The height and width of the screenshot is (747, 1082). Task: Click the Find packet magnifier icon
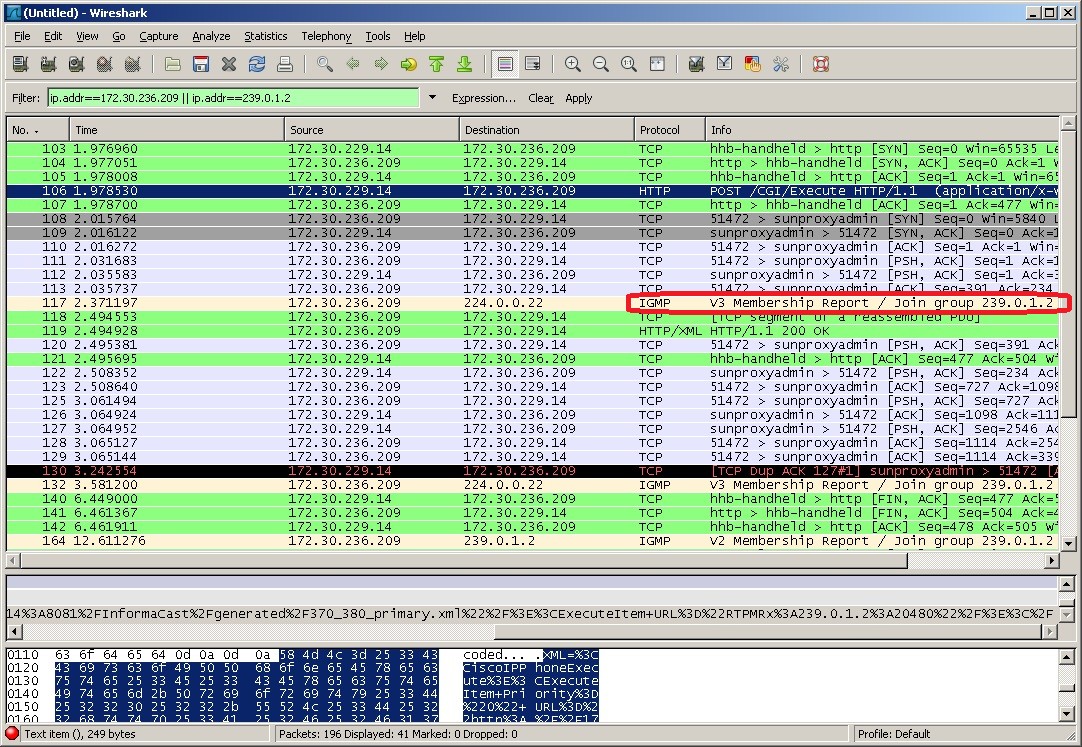[x=325, y=64]
